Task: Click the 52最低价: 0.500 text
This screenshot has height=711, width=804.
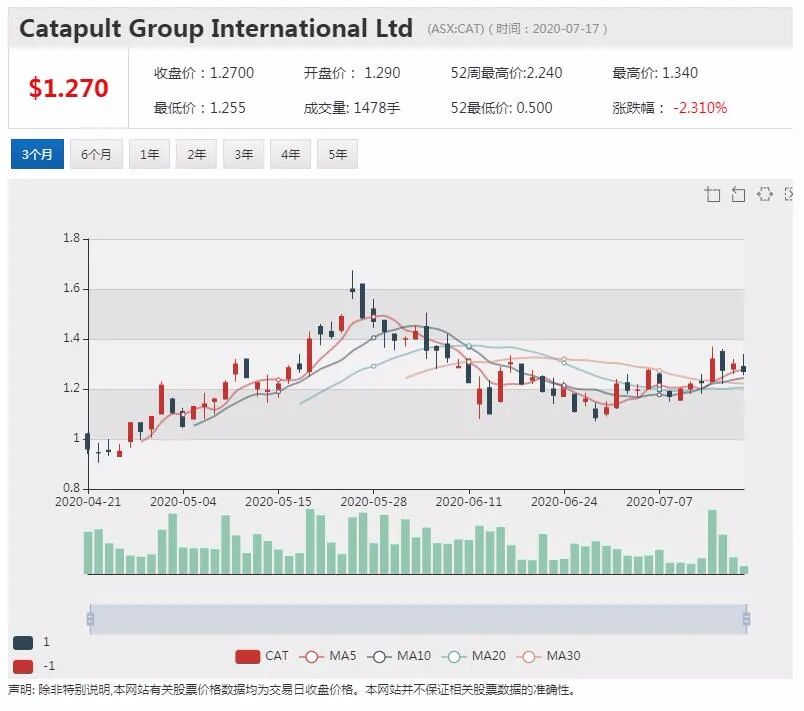Action: 501,108
